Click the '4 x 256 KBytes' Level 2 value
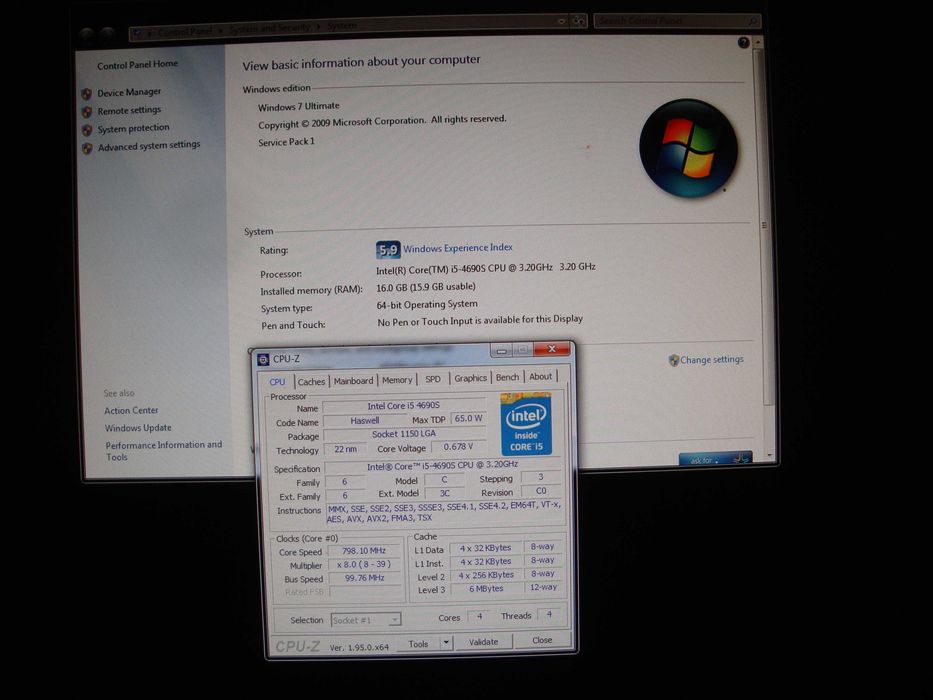 (486, 575)
